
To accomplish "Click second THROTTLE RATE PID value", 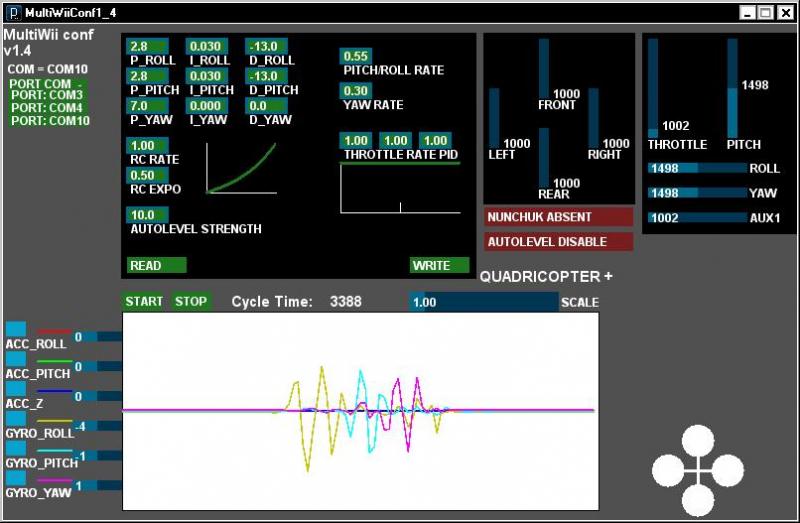I will tap(395, 140).
